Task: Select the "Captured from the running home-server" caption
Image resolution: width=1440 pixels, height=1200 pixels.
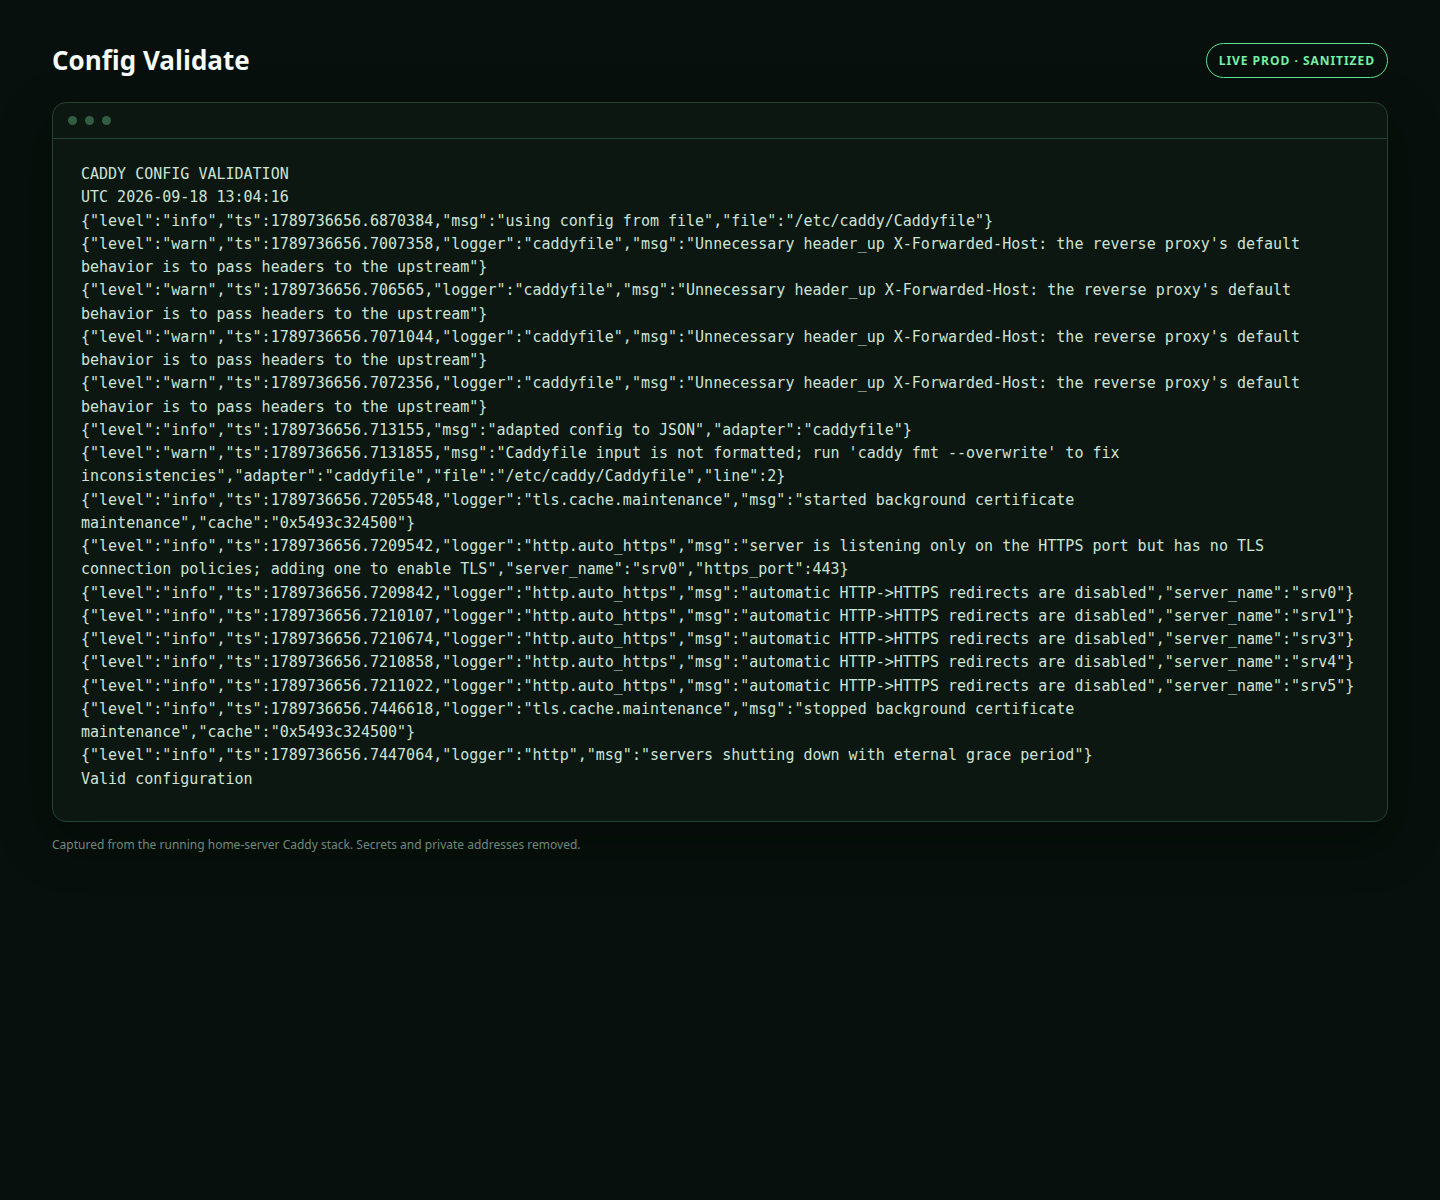Action: click(x=316, y=845)
